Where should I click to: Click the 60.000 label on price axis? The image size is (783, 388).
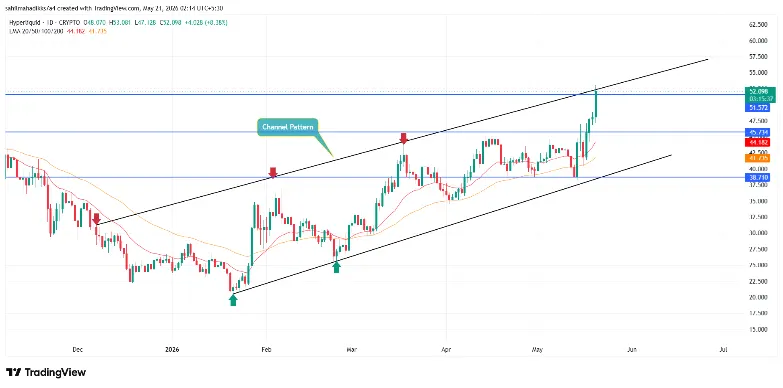tap(759, 40)
